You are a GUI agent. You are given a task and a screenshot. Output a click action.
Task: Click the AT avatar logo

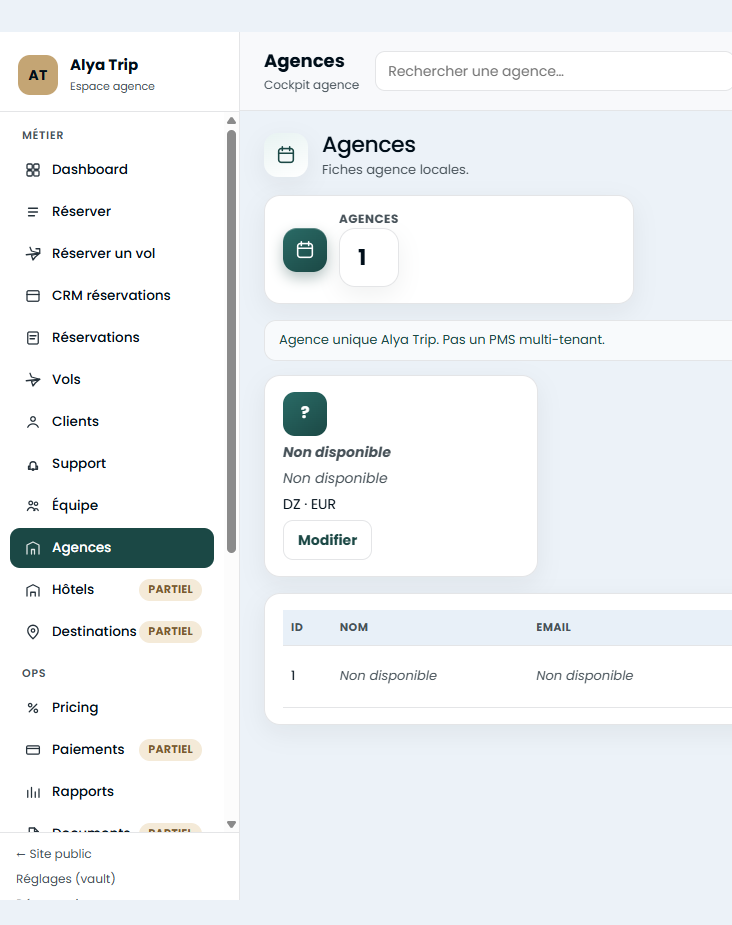pyautogui.click(x=38, y=75)
